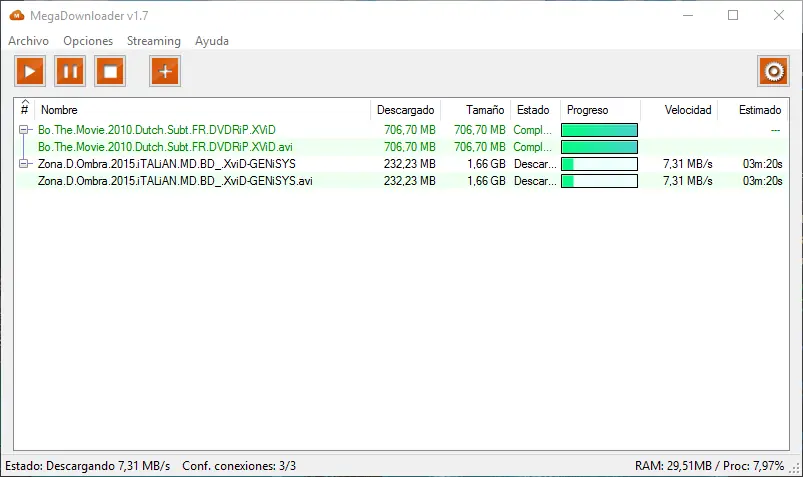Open the Opciones menu

pyautogui.click(x=88, y=41)
